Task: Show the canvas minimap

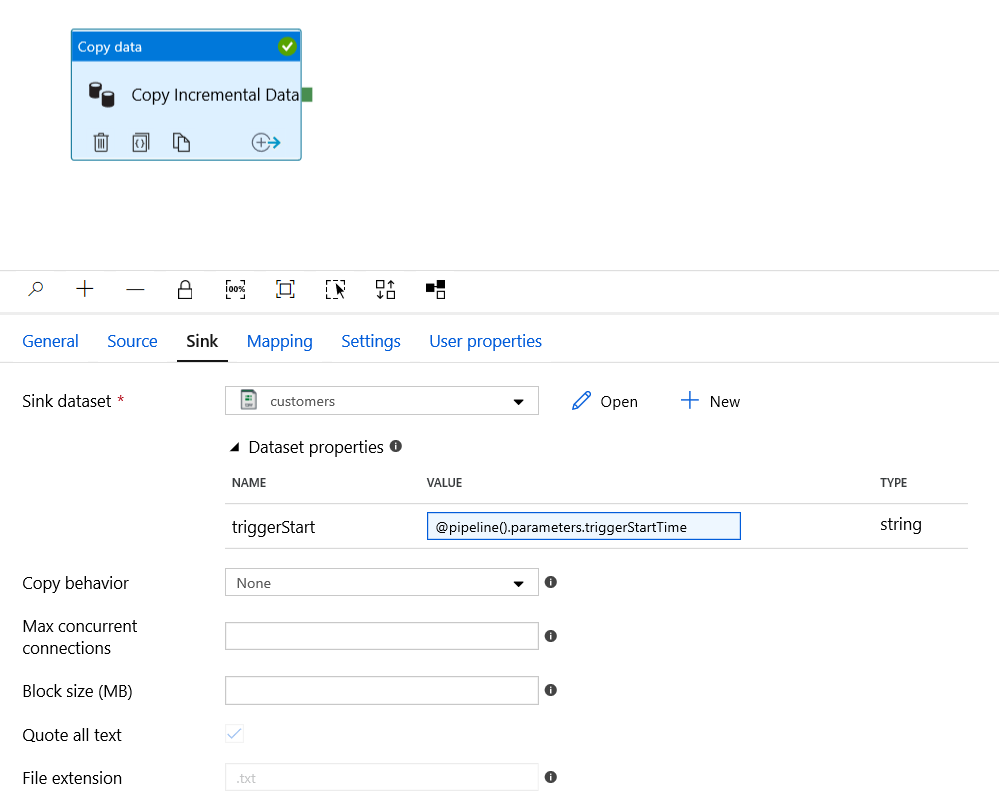Action: pyautogui.click(x=435, y=289)
